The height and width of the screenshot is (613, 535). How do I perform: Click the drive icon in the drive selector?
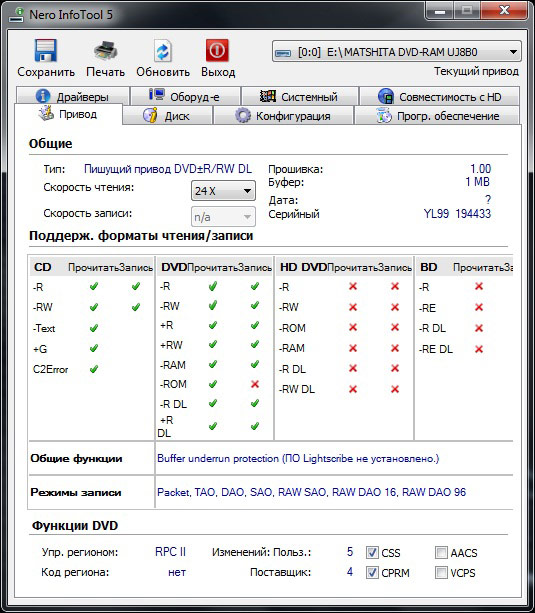coord(283,52)
